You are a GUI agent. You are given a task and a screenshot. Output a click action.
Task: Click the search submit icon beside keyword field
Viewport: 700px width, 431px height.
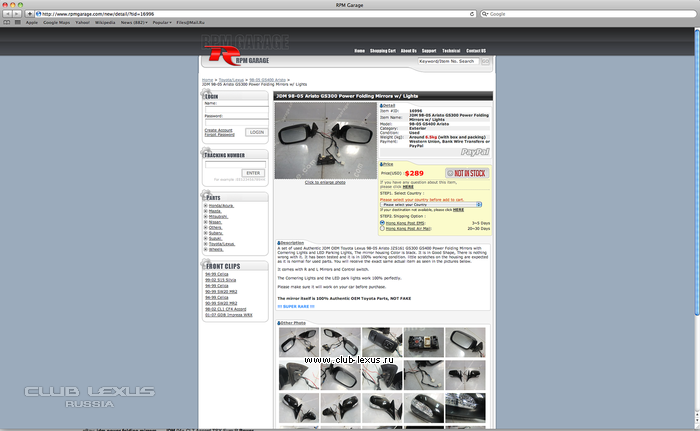486,61
